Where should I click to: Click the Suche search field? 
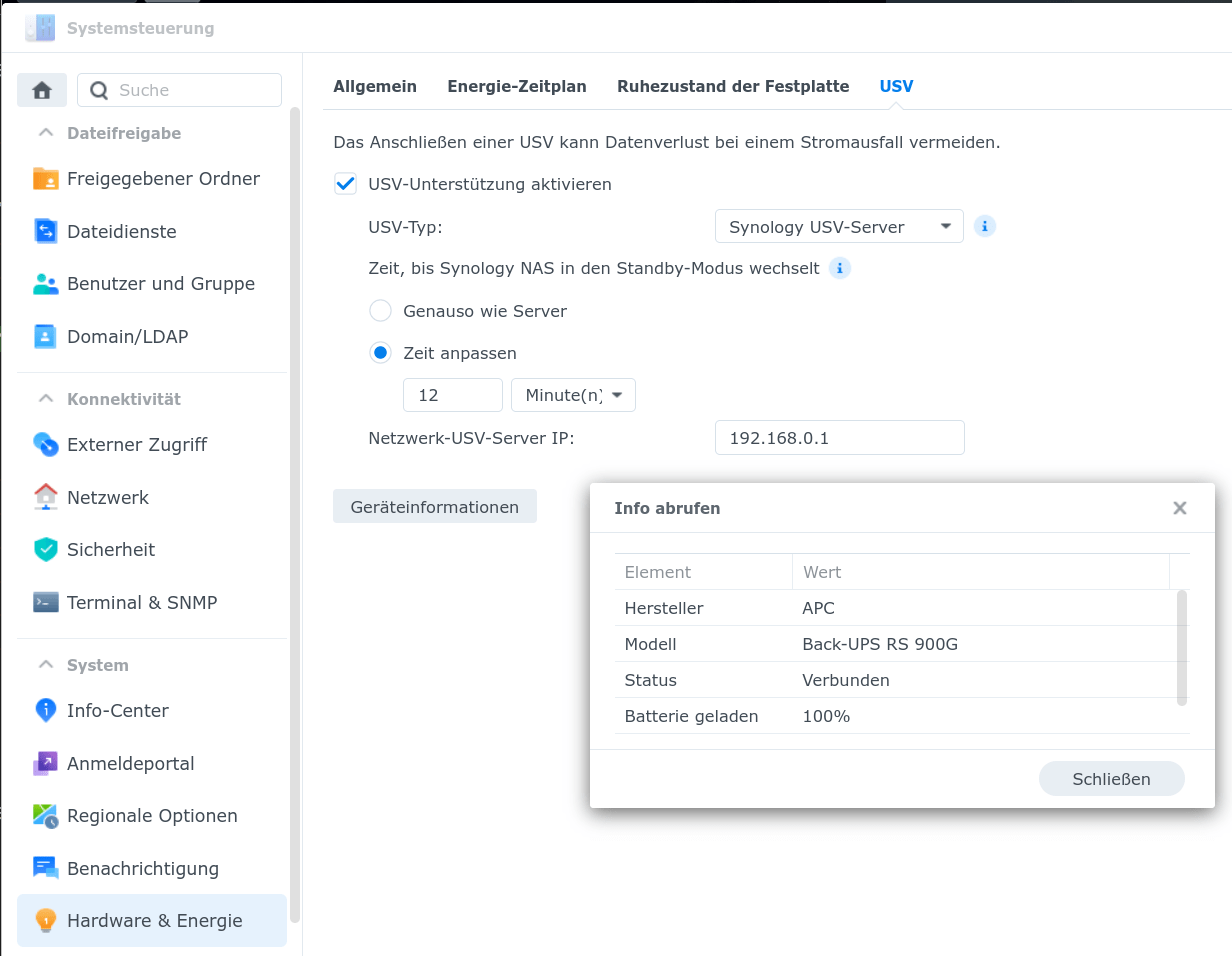179,90
